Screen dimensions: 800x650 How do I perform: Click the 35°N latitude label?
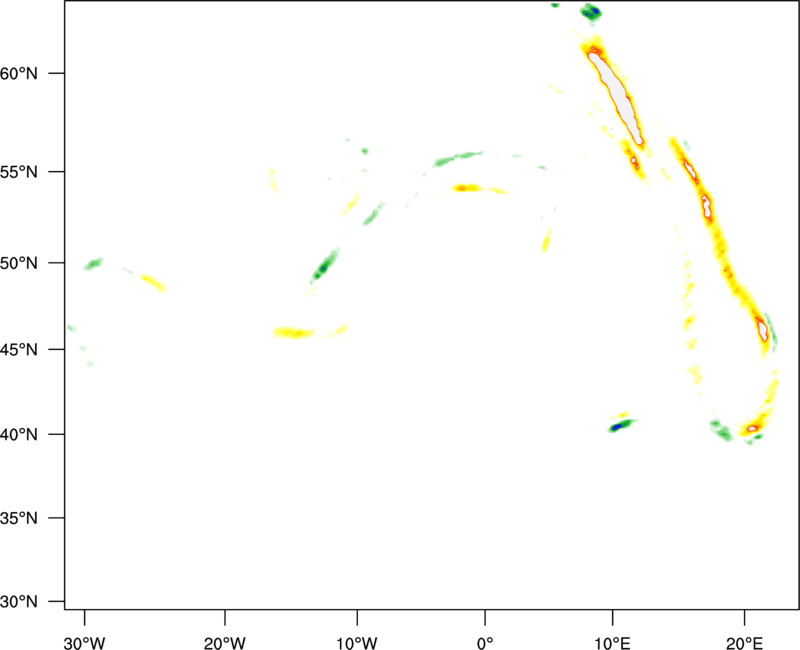[x=19, y=518]
